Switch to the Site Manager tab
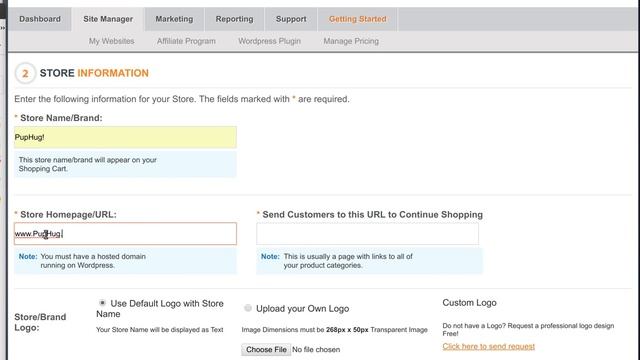The width and height of the screenshot is (640, 360). click(108, 19)
